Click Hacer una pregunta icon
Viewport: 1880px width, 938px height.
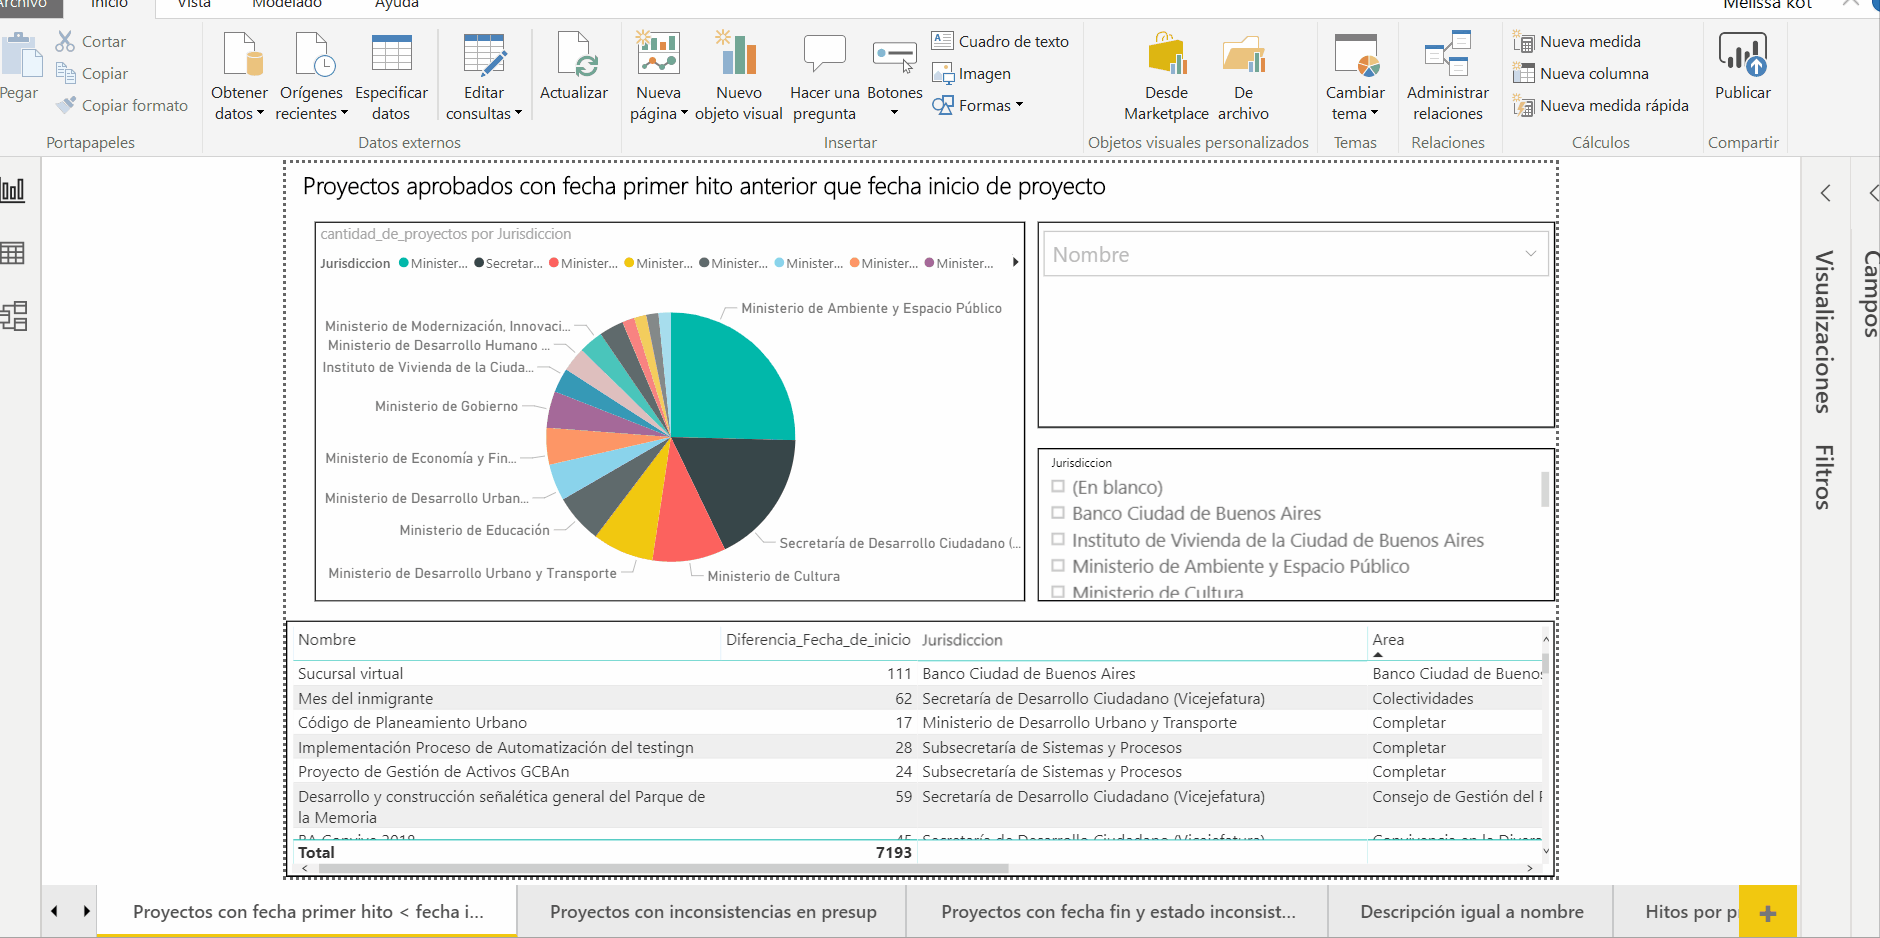point(824,56)
